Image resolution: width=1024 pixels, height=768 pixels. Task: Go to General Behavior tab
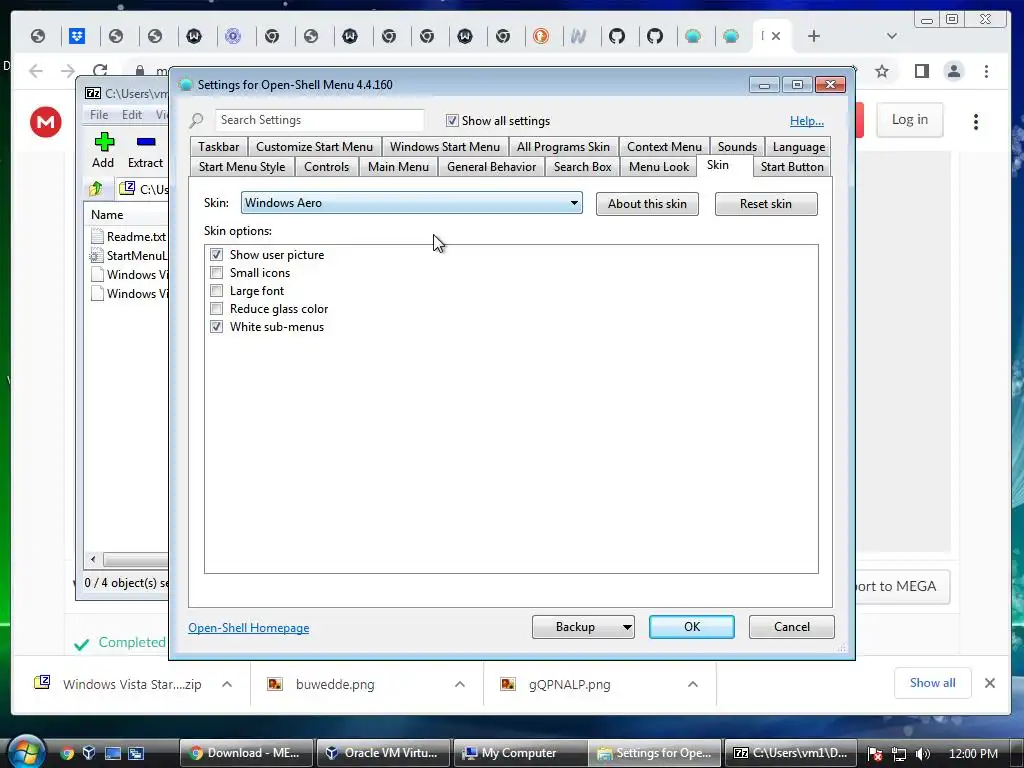pos(491,167)
